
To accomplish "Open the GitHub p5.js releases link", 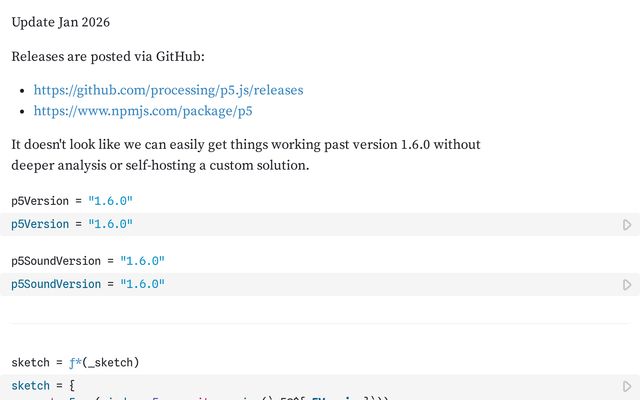I will (x=168, y=90).
